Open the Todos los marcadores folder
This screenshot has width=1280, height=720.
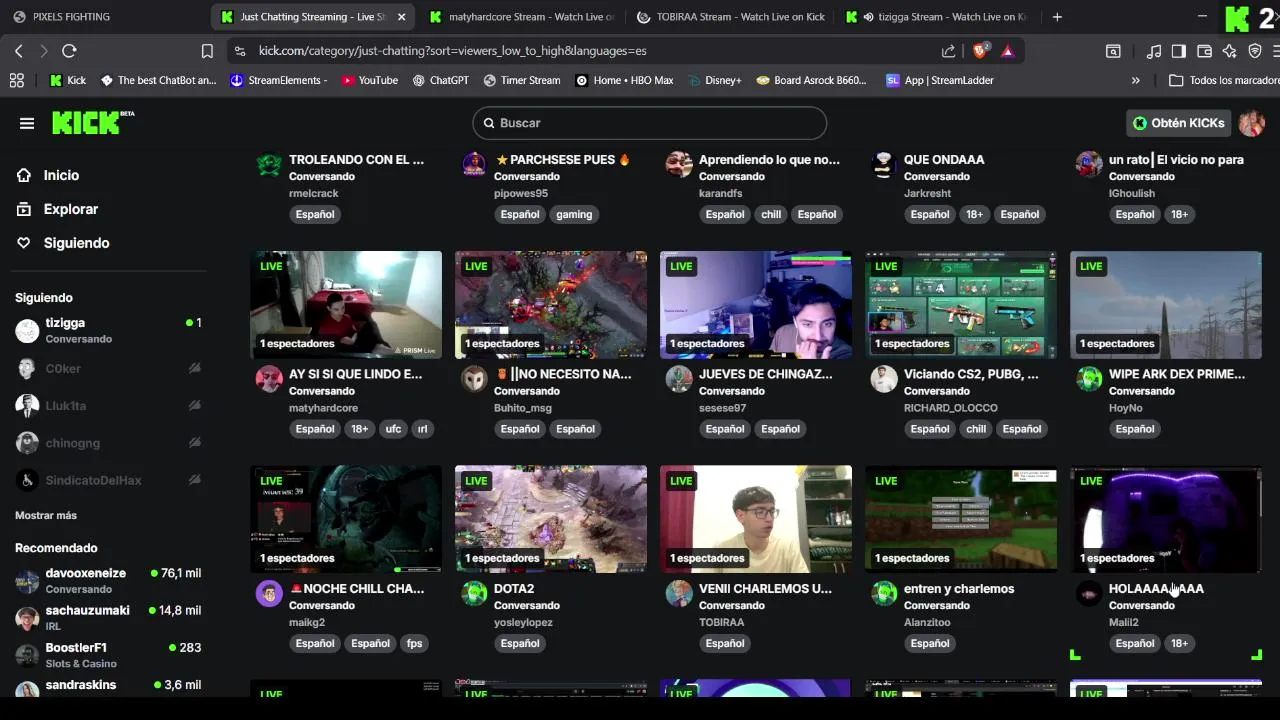pos(1223,80)
